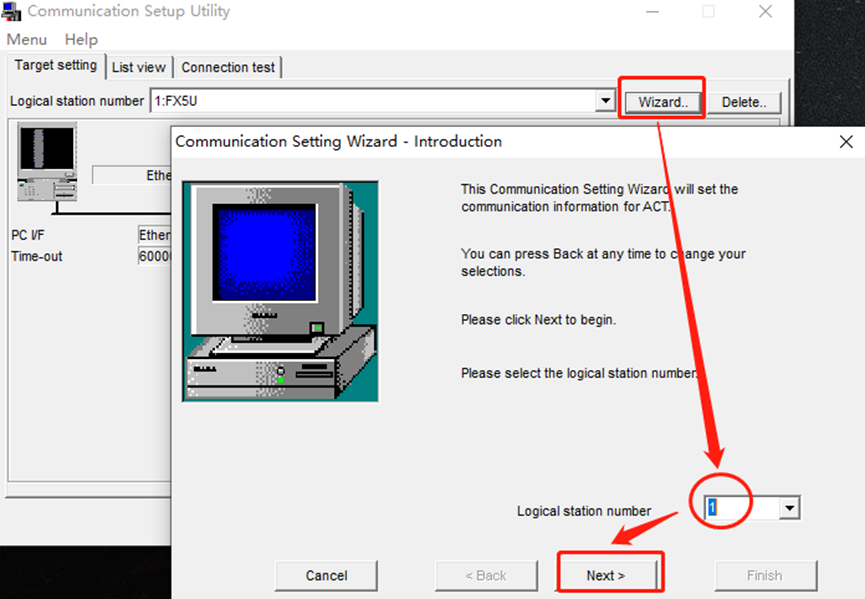Switch to the Connection test tab
This screenshot has height=599, width=865.
click(x=228, y=66)
